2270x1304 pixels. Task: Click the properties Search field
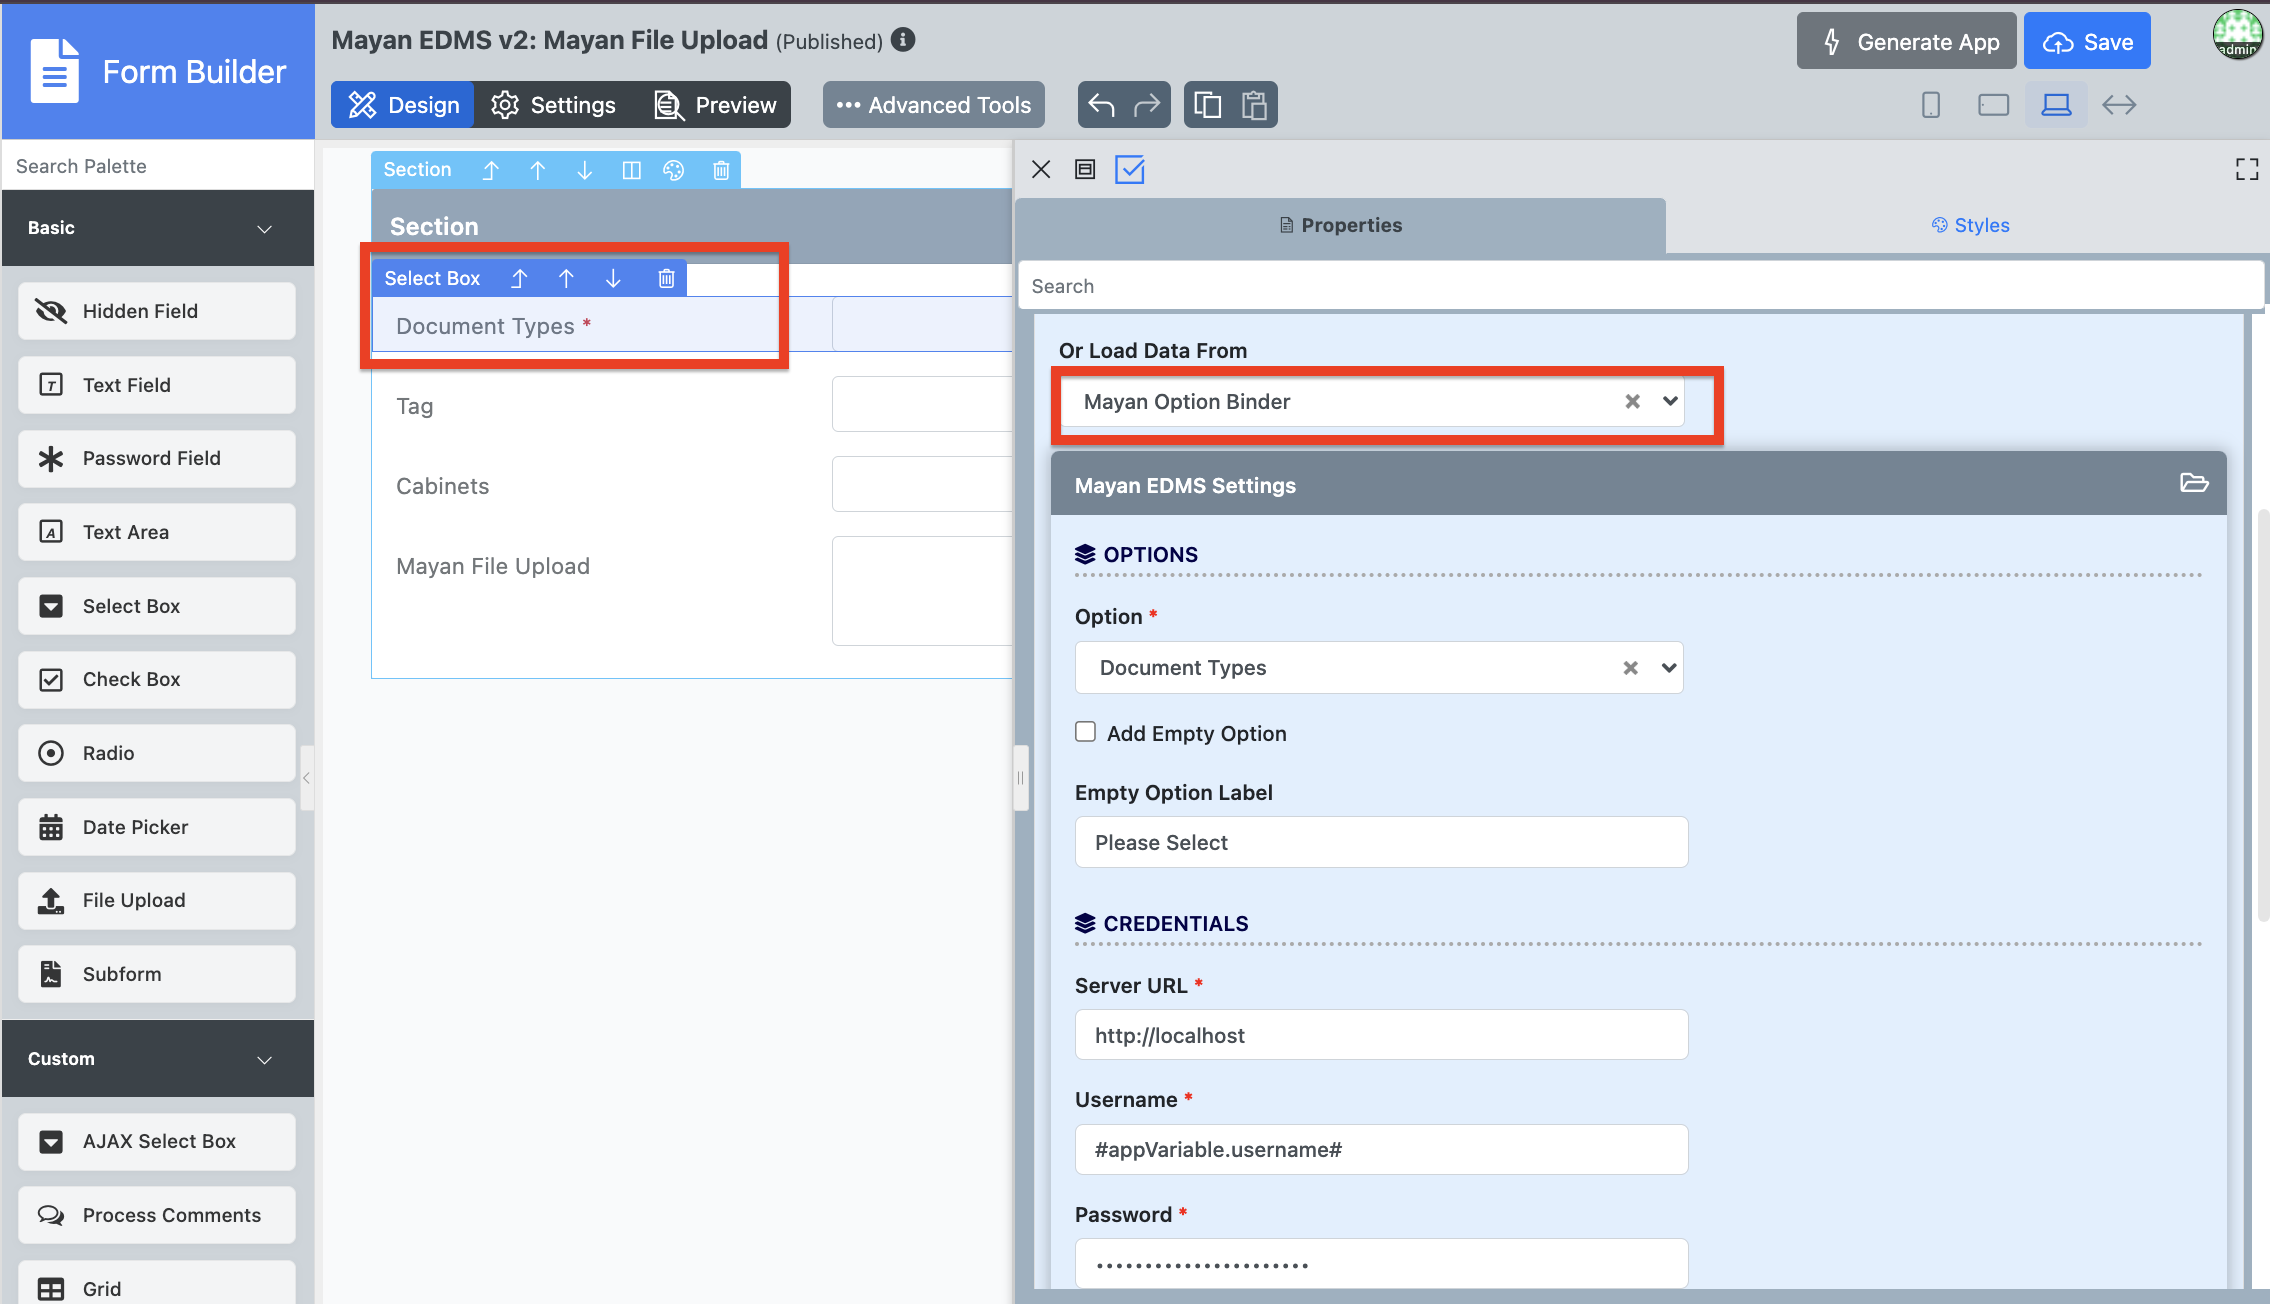point(1641,286)
